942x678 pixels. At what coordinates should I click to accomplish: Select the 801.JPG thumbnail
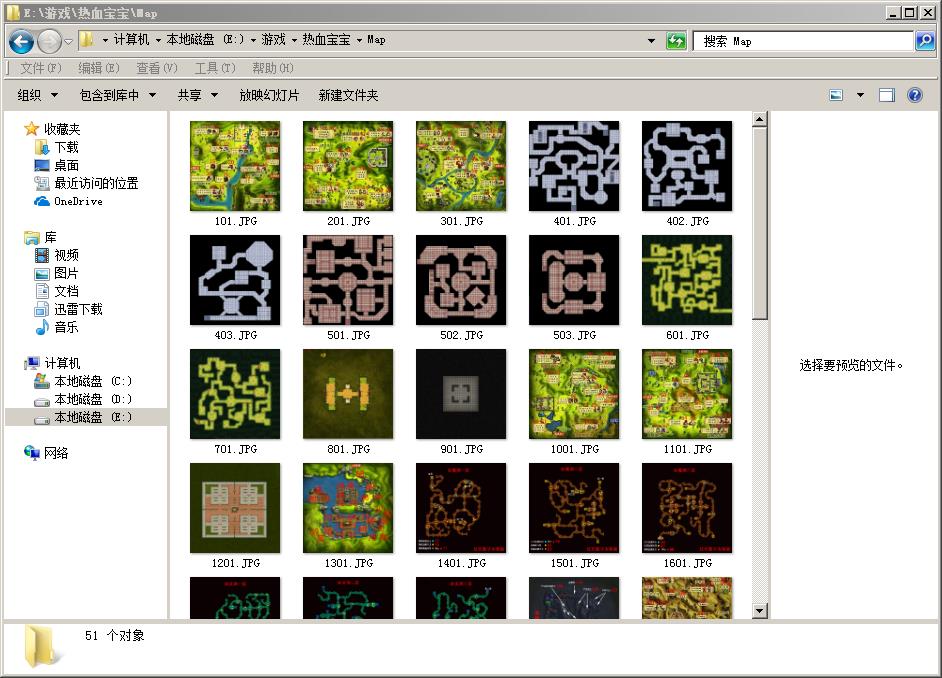click(x=348, y=394)
